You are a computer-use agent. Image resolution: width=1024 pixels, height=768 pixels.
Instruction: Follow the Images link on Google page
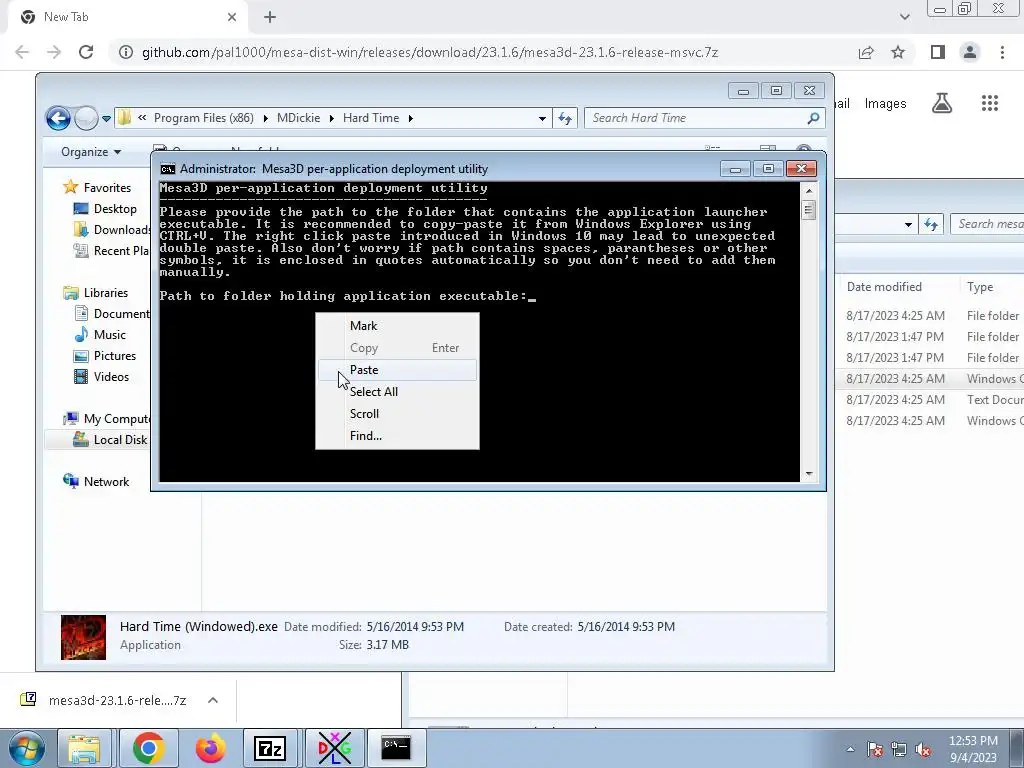pyautogui.click(x=885, y=104)
